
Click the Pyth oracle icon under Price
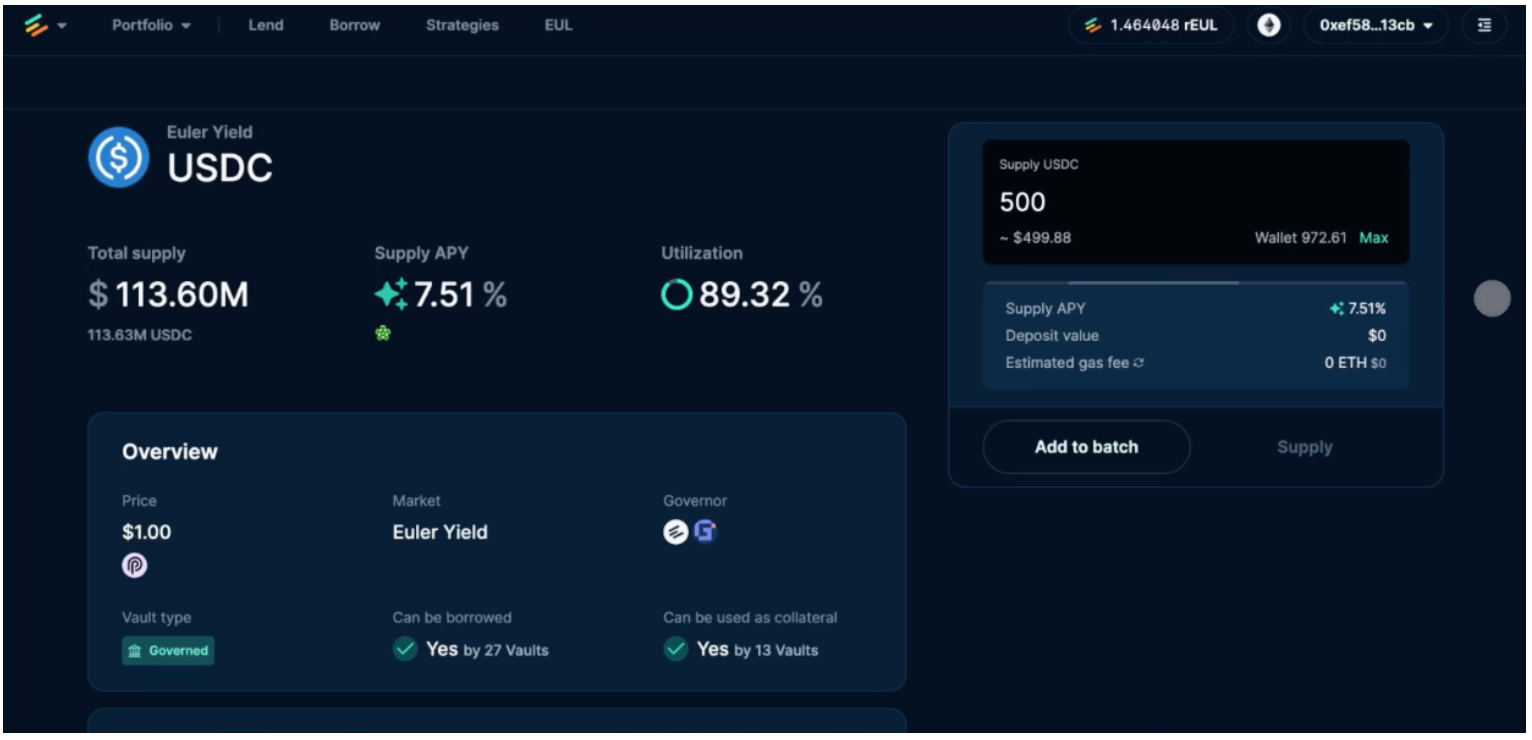pyautogui.click(x=135, y=566)
